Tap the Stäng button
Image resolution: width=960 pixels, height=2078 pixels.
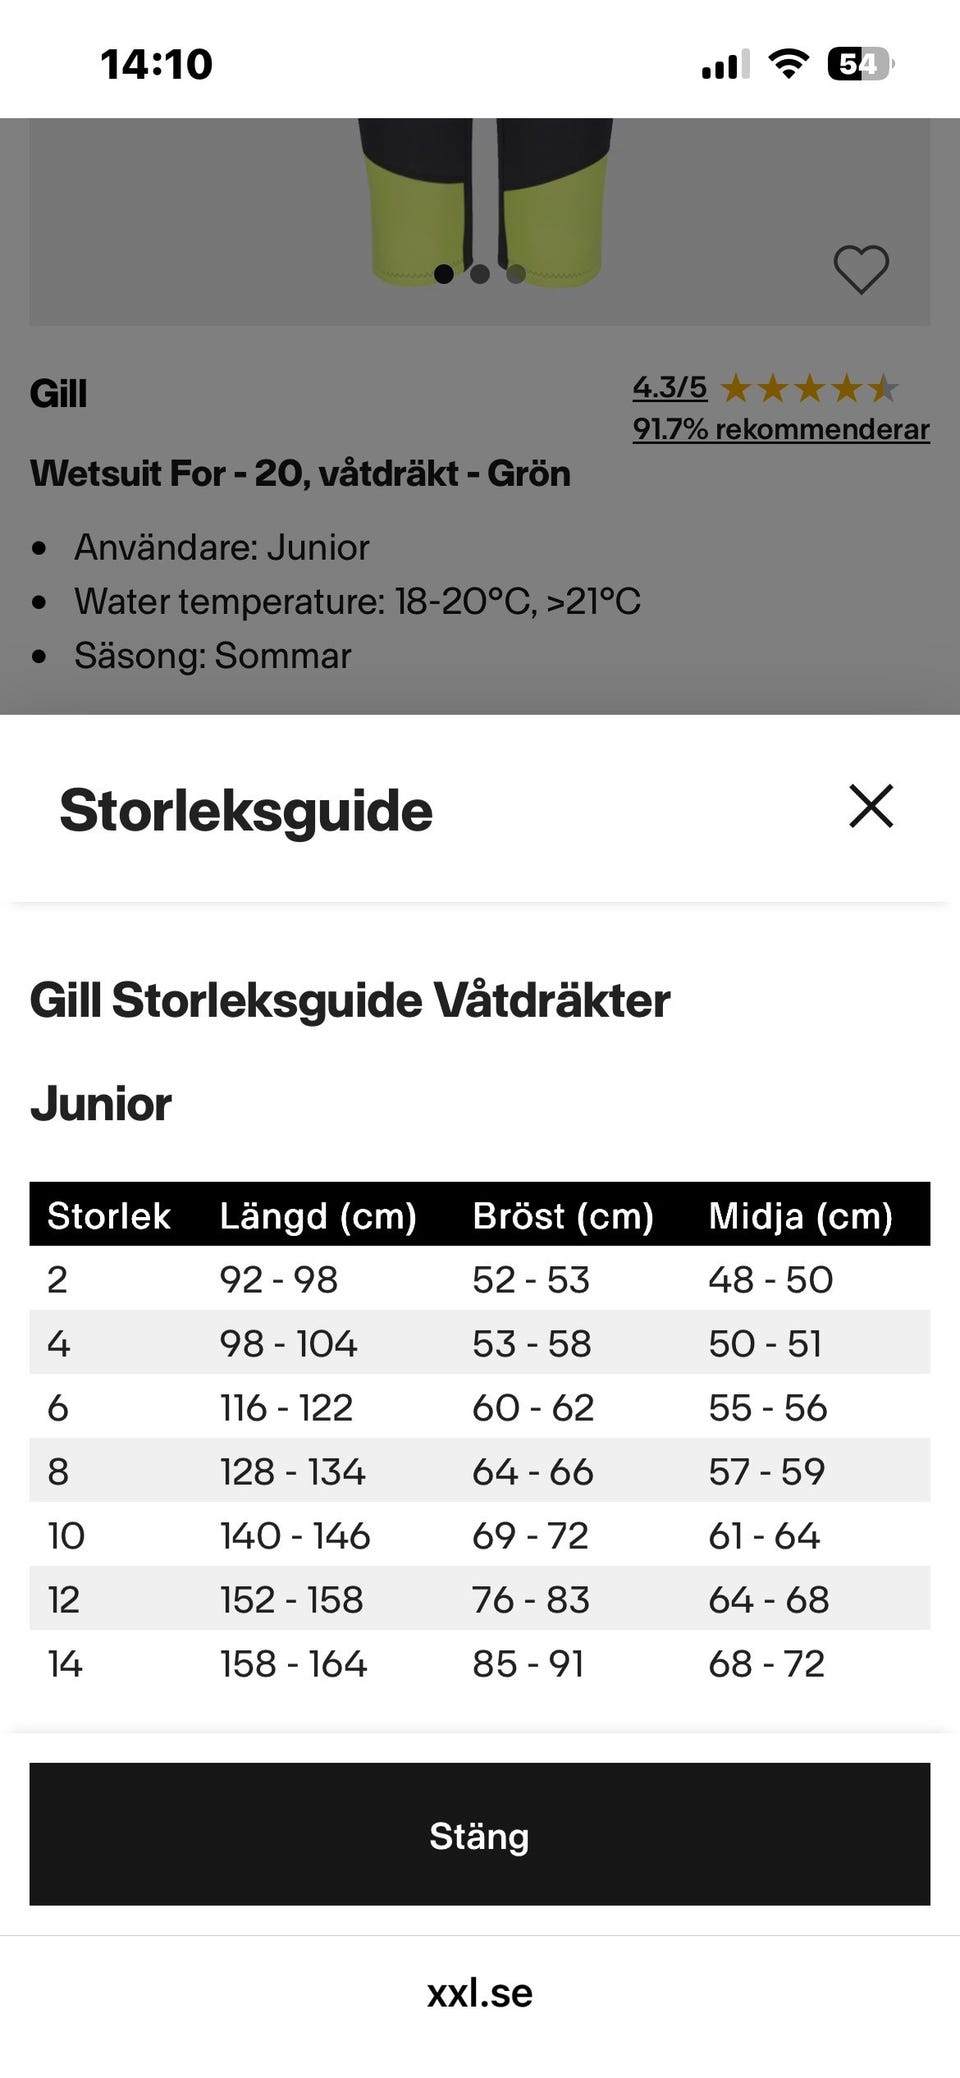pyautogui.click(x=480, y=1834)
